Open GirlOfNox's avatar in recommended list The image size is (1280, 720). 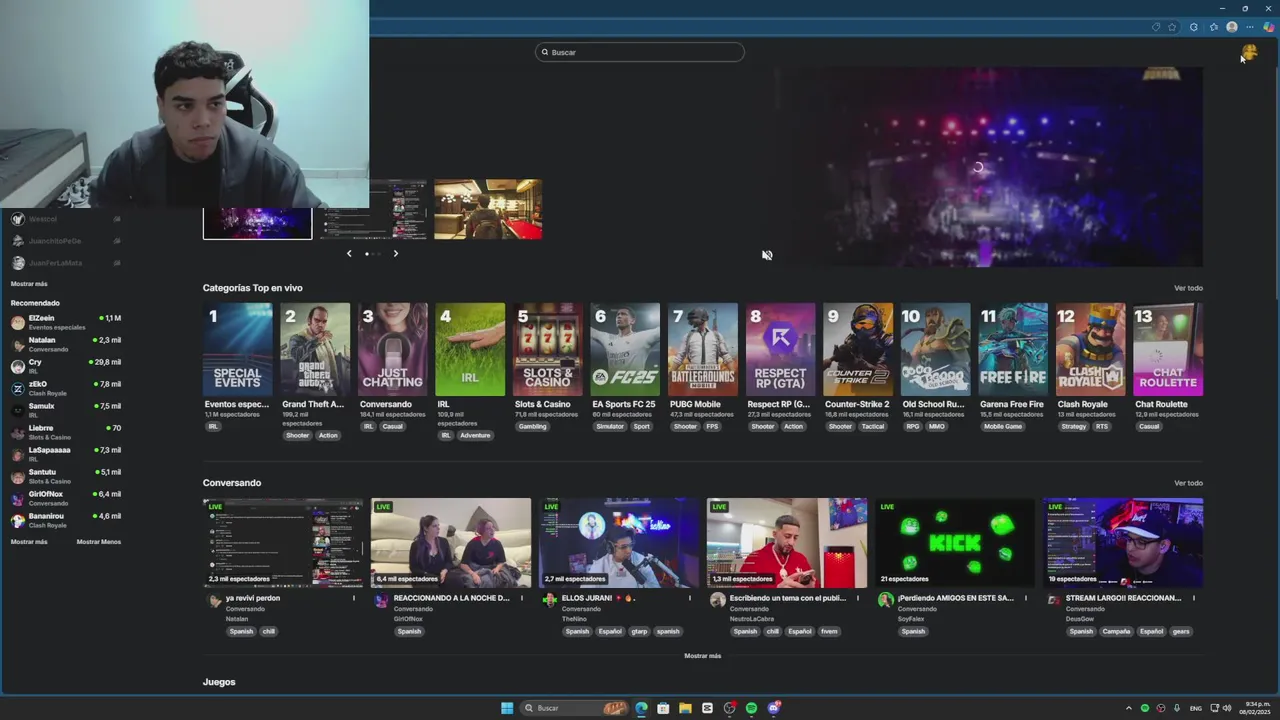tap(17, 498)
